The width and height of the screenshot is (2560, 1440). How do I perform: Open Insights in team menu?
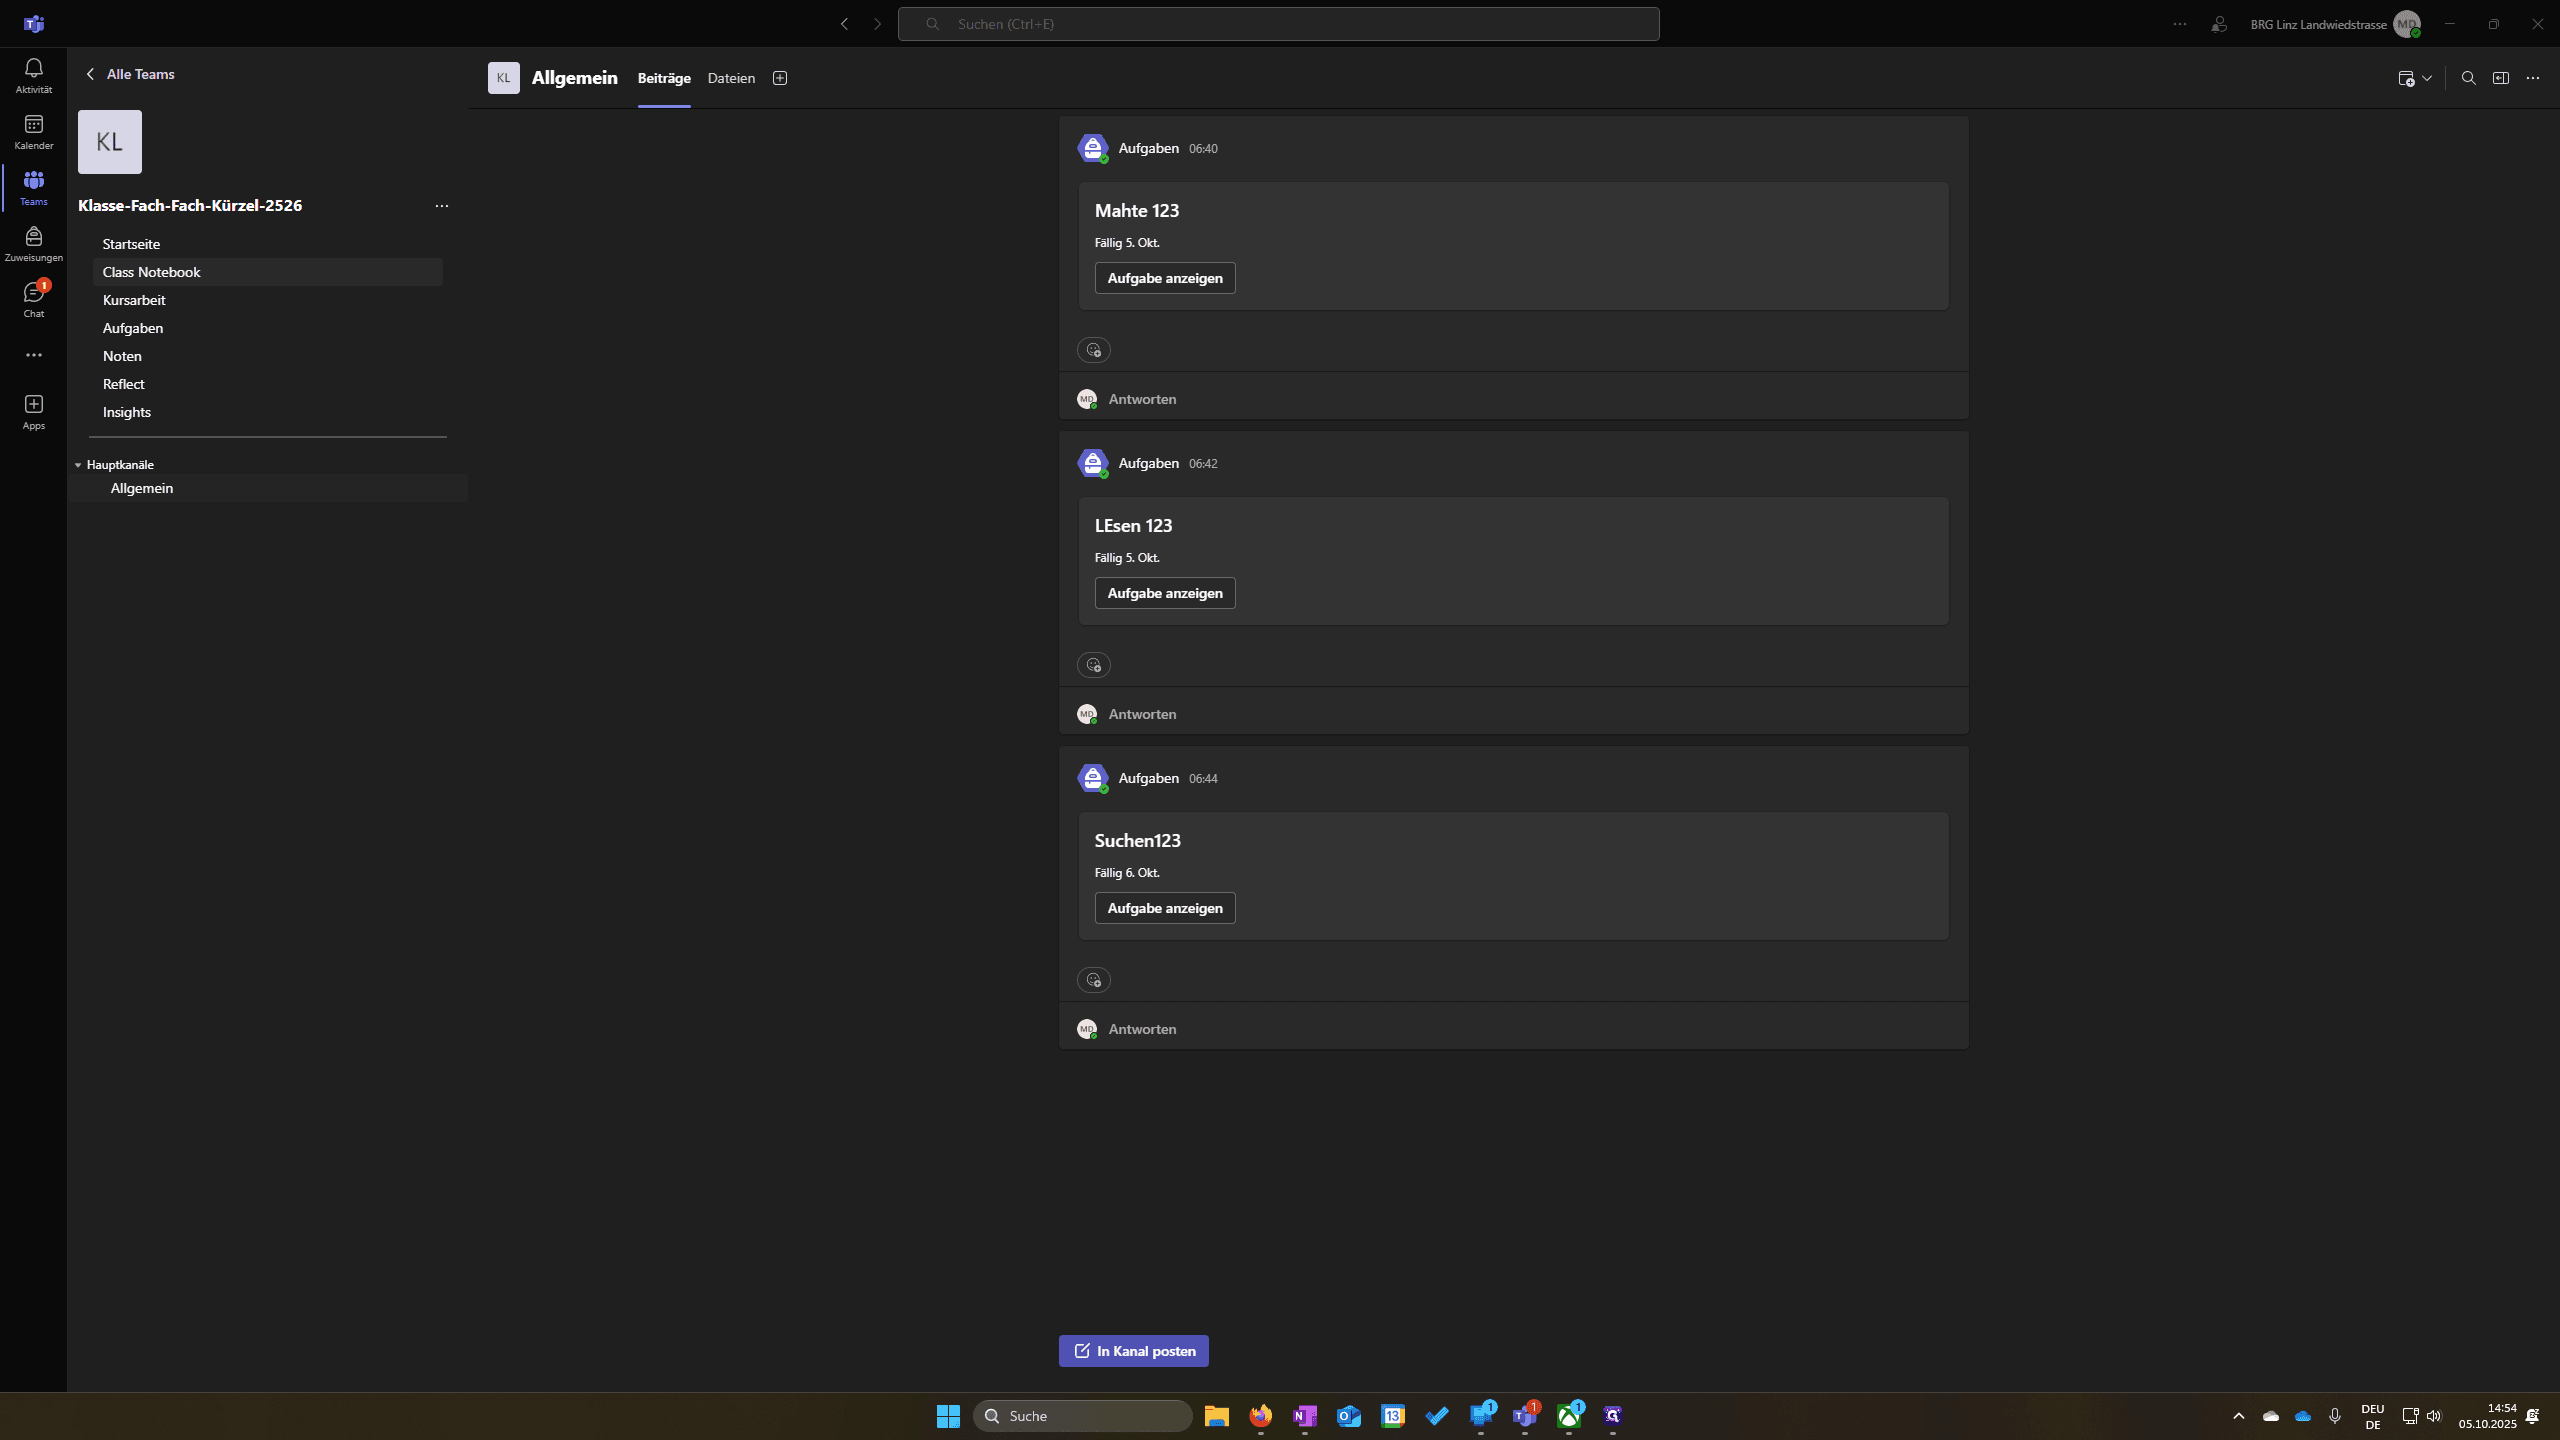pos(267,412)
